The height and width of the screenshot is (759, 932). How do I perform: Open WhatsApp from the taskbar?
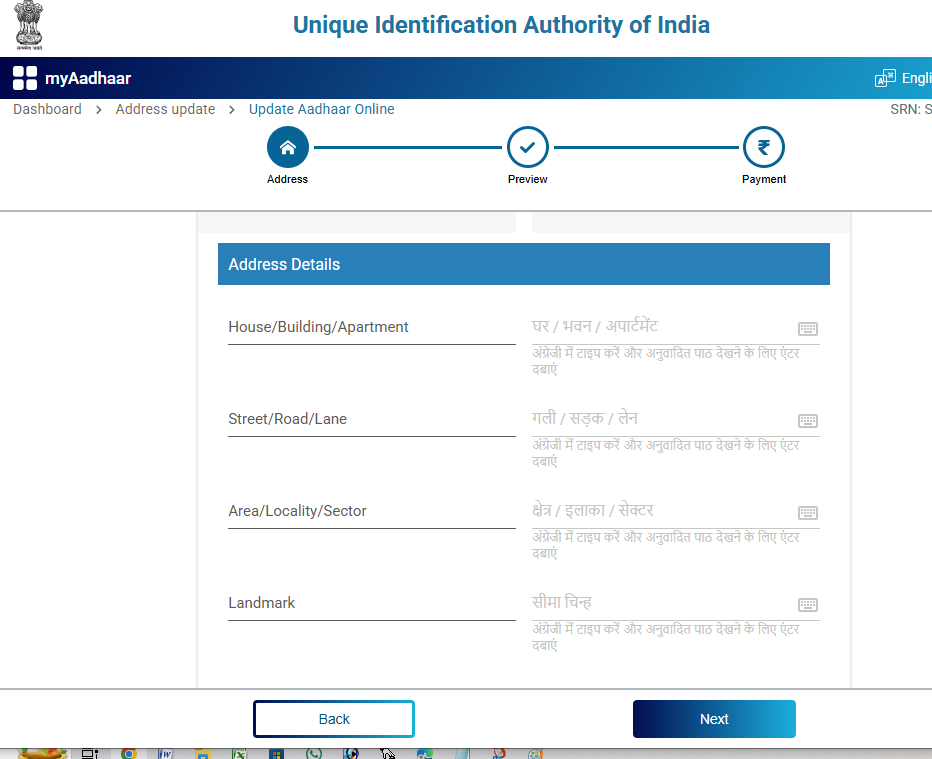point(313,753)
